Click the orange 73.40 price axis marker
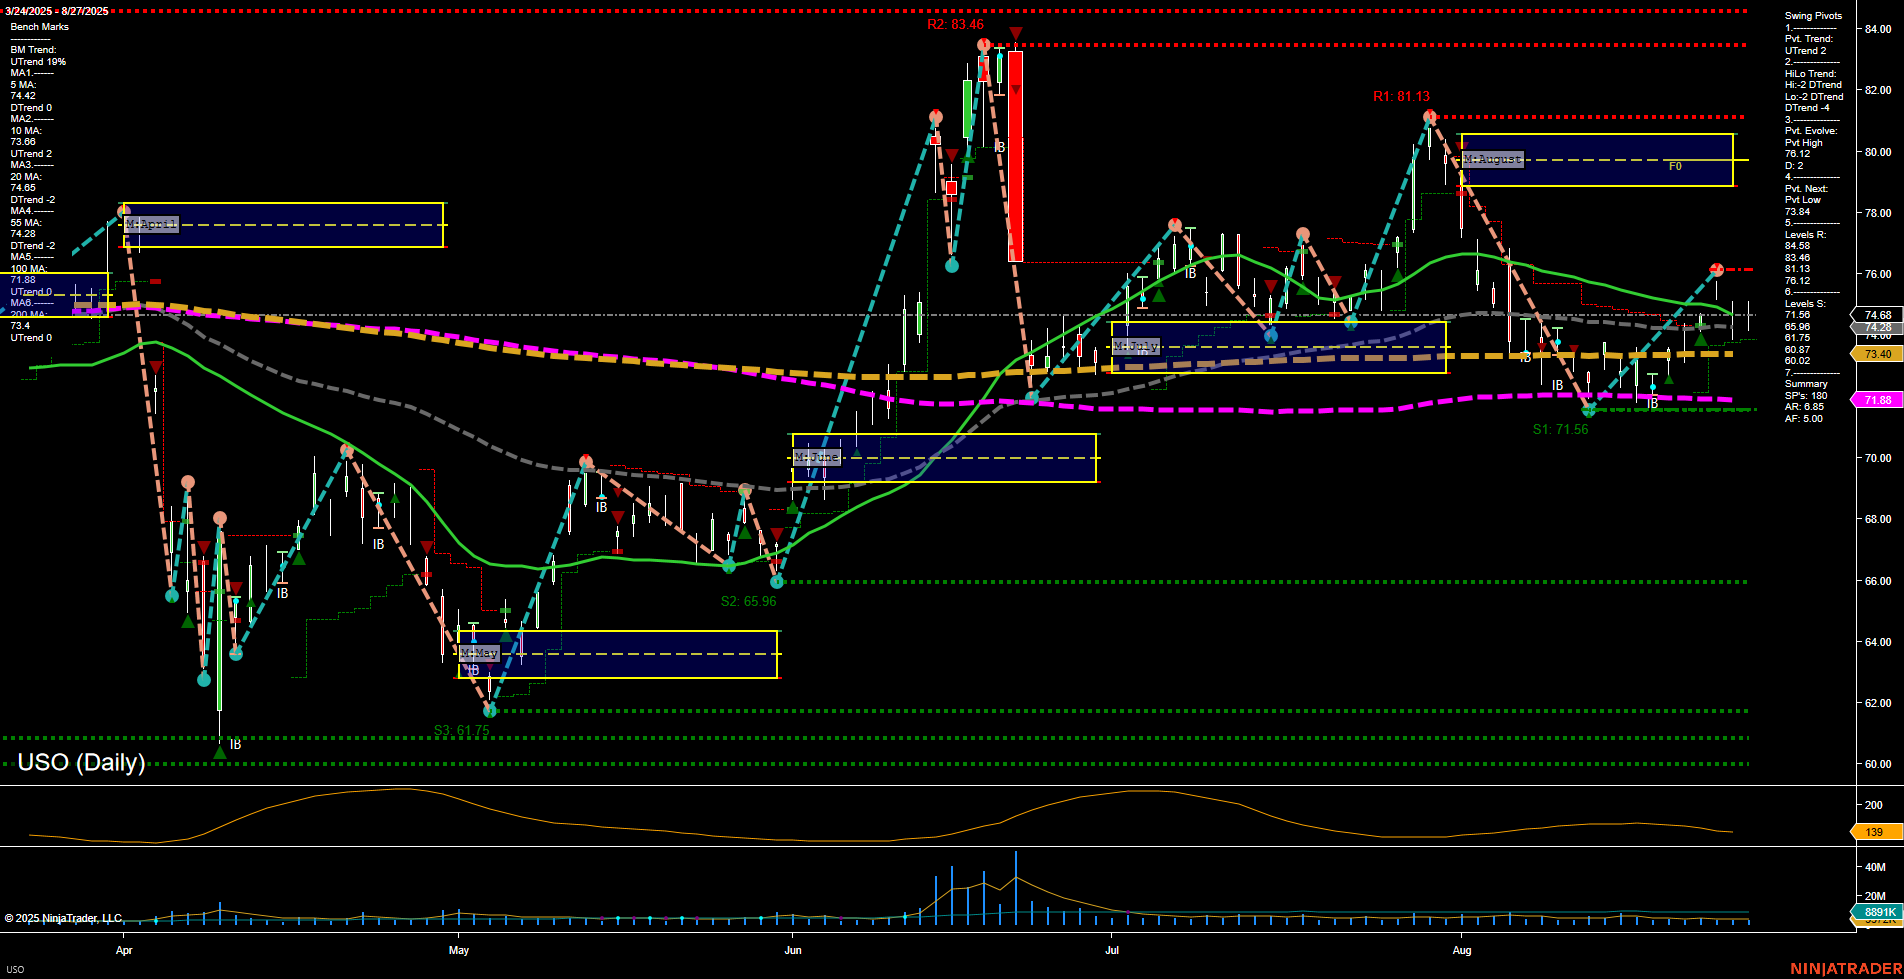Viewport: 1904px width, 979px height. tap(1877, 354)
